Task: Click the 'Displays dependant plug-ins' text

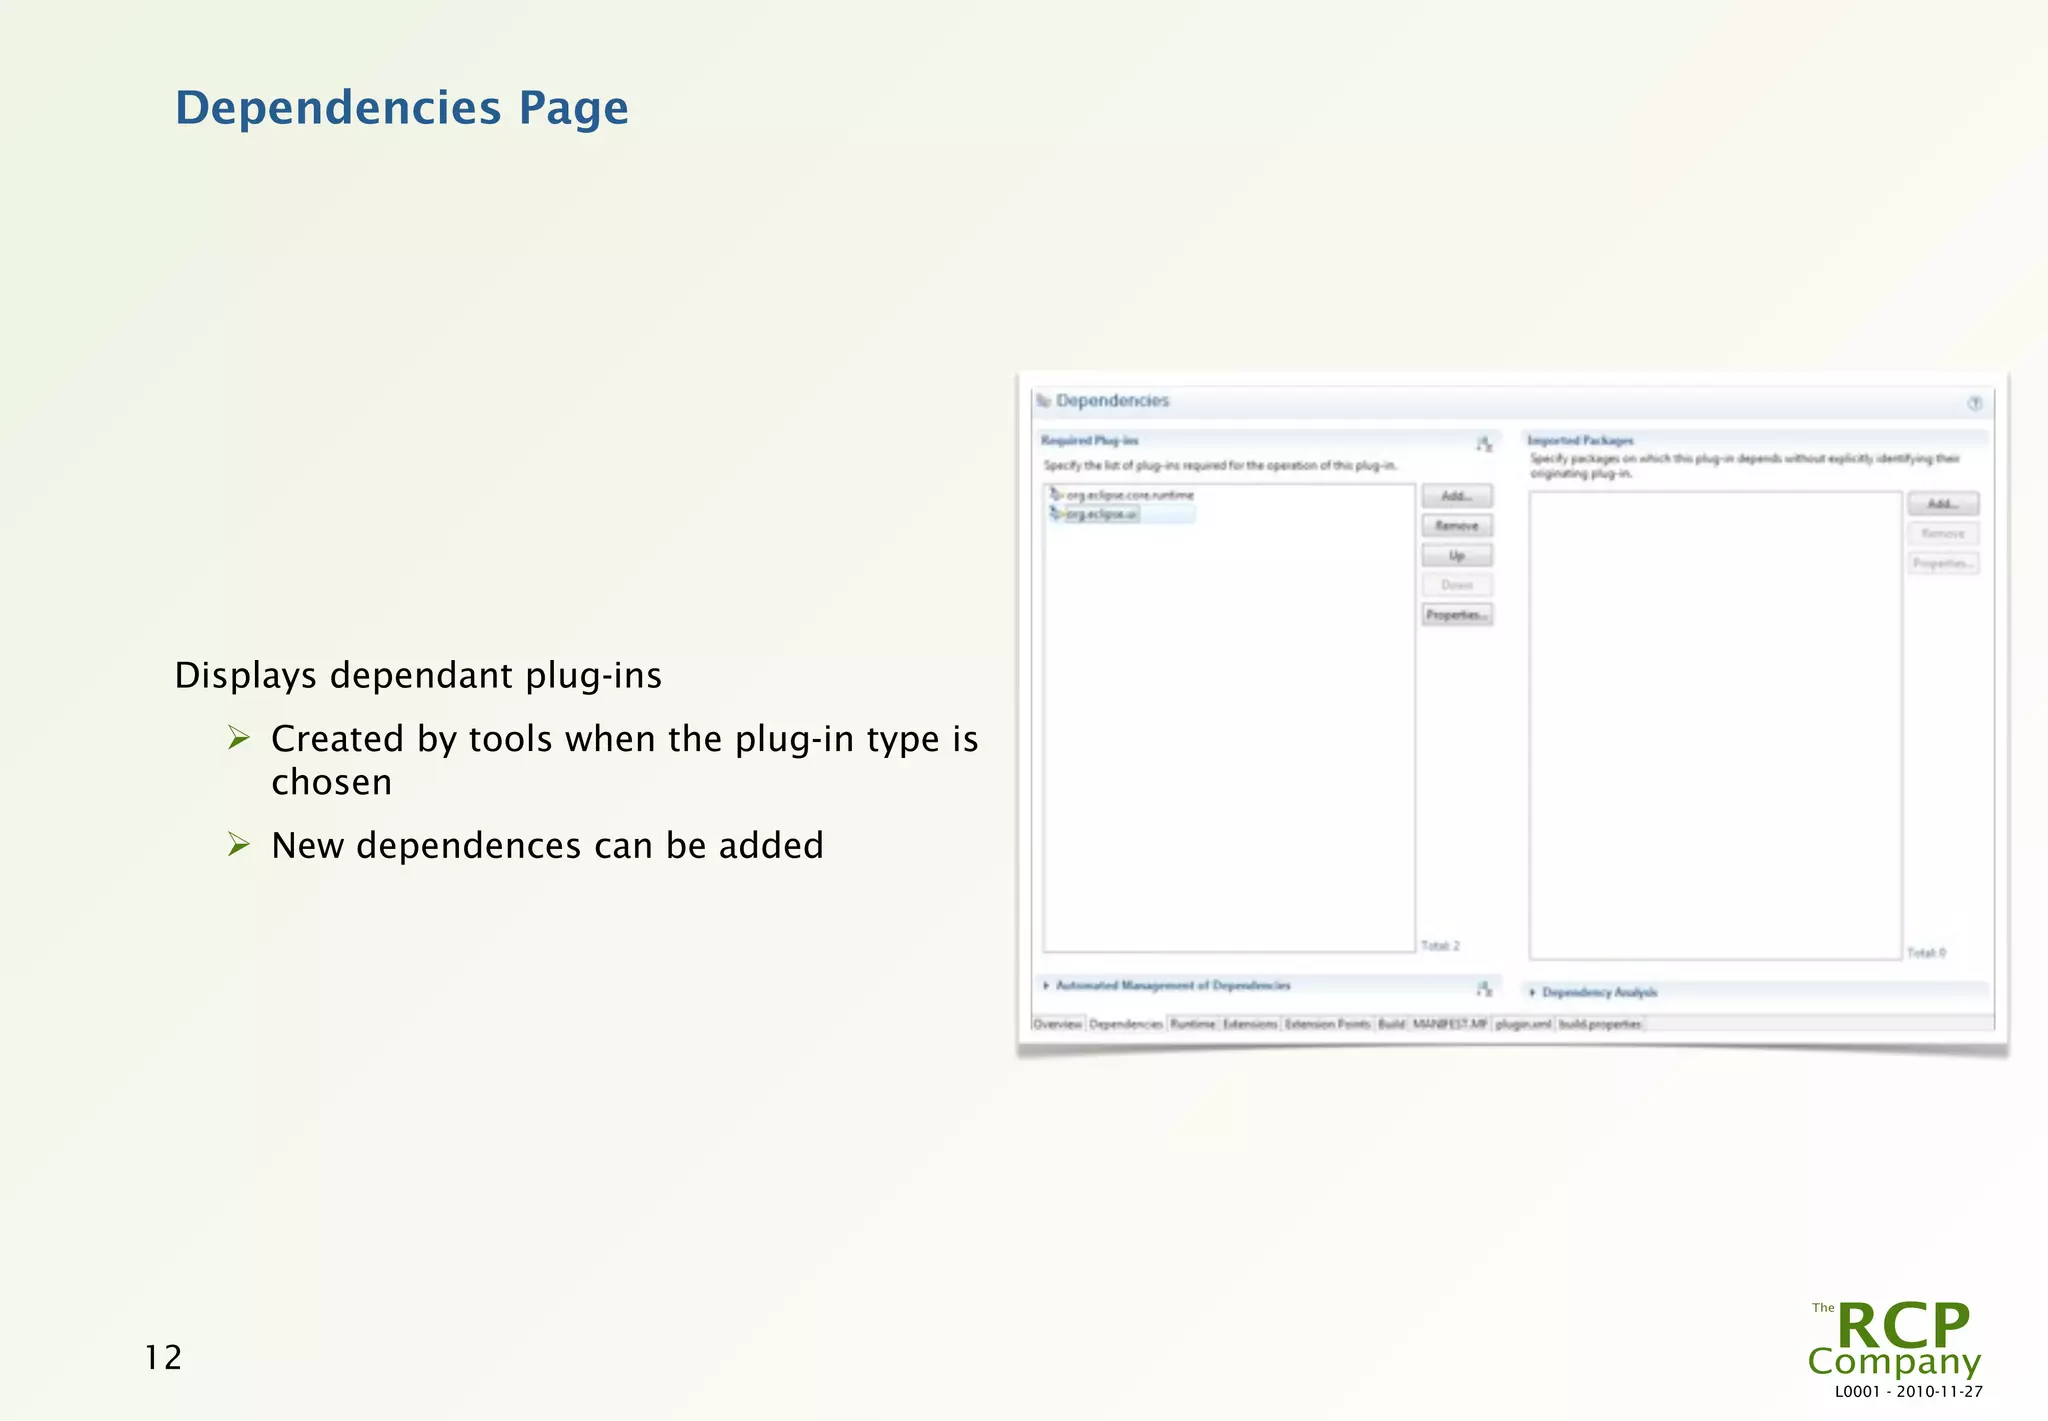Action: coord(418,675)
